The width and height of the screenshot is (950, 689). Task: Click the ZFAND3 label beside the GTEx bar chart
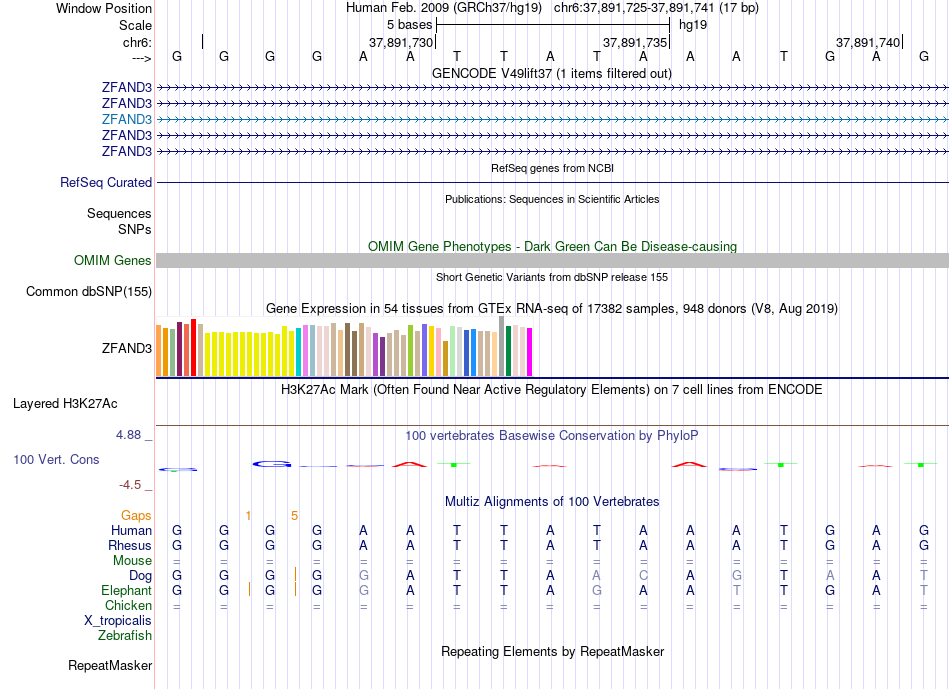coord(127,348)
